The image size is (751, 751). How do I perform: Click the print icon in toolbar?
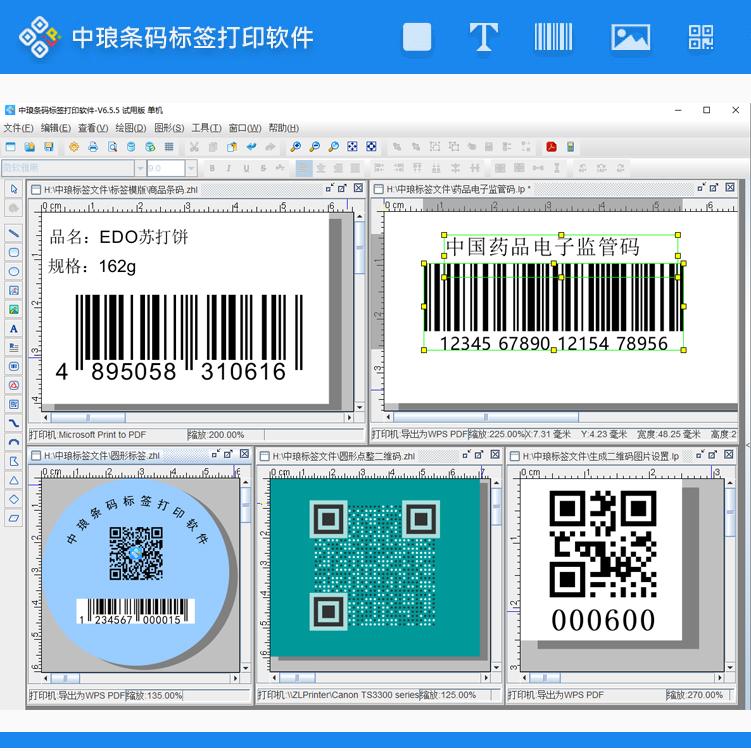click(x=93, y=147)
